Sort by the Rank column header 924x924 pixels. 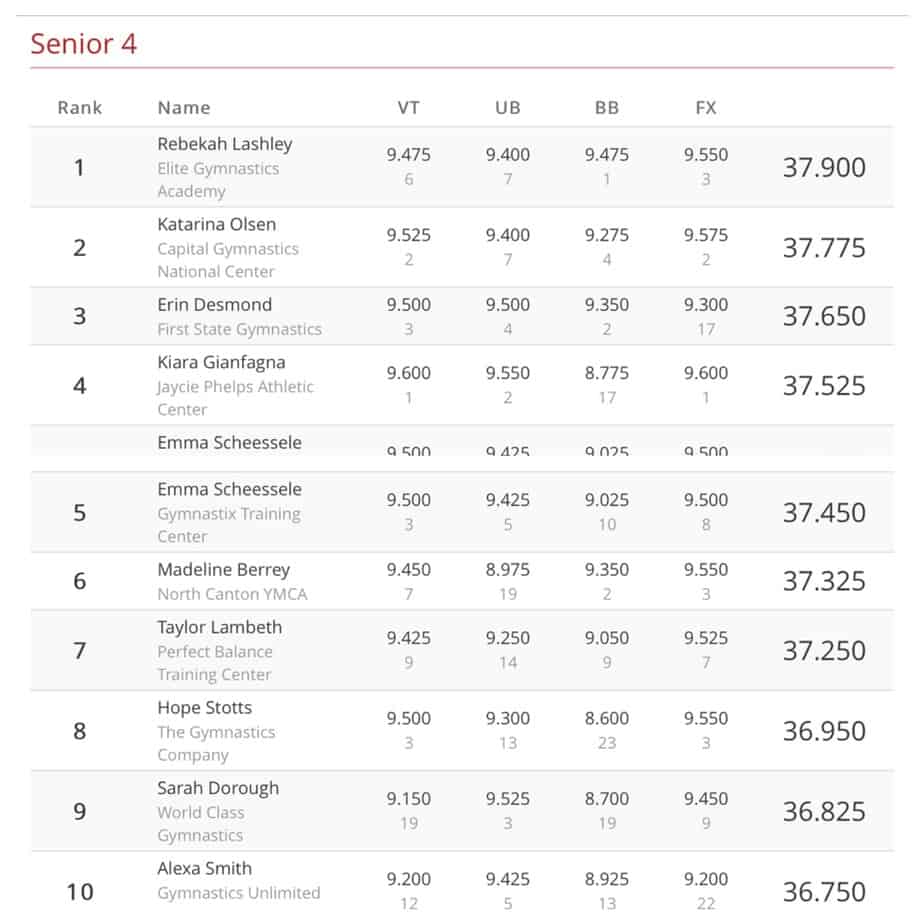[80, 108]
